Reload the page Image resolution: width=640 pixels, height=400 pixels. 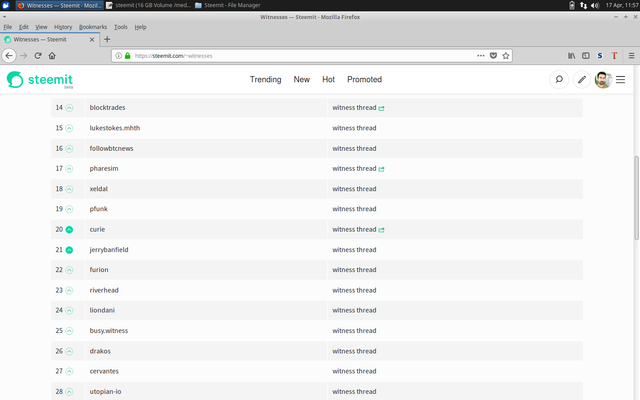[38, 56]
